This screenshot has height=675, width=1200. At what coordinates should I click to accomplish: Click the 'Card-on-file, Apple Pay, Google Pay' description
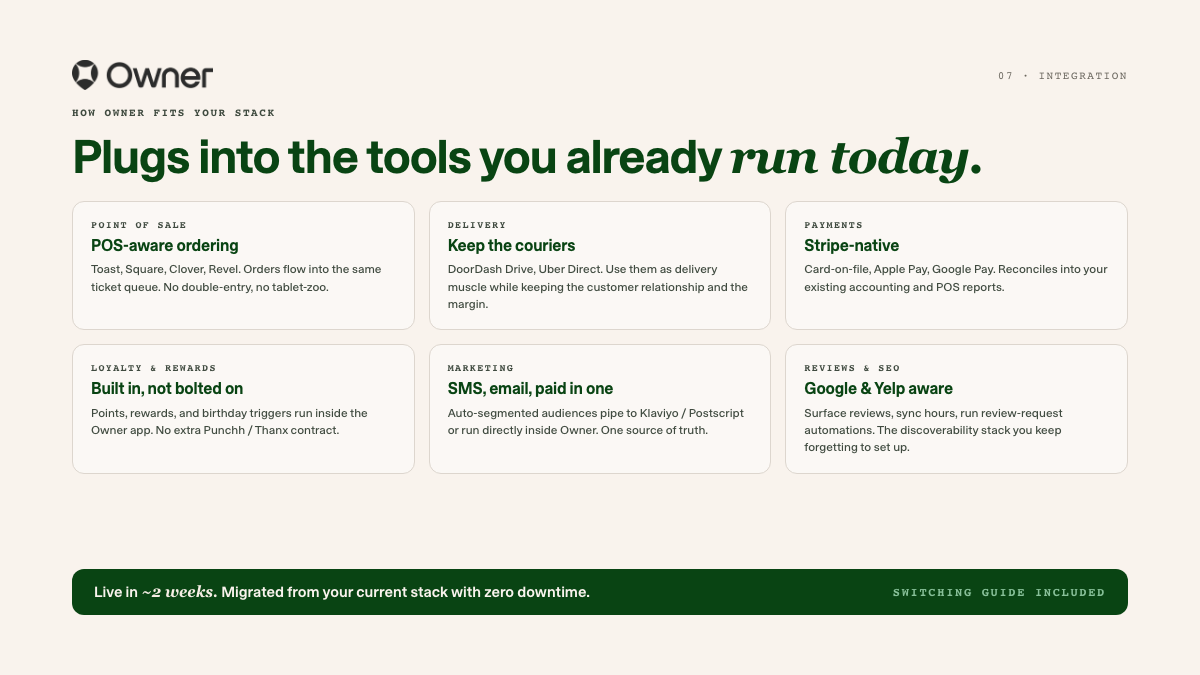(x=956, y=278)
